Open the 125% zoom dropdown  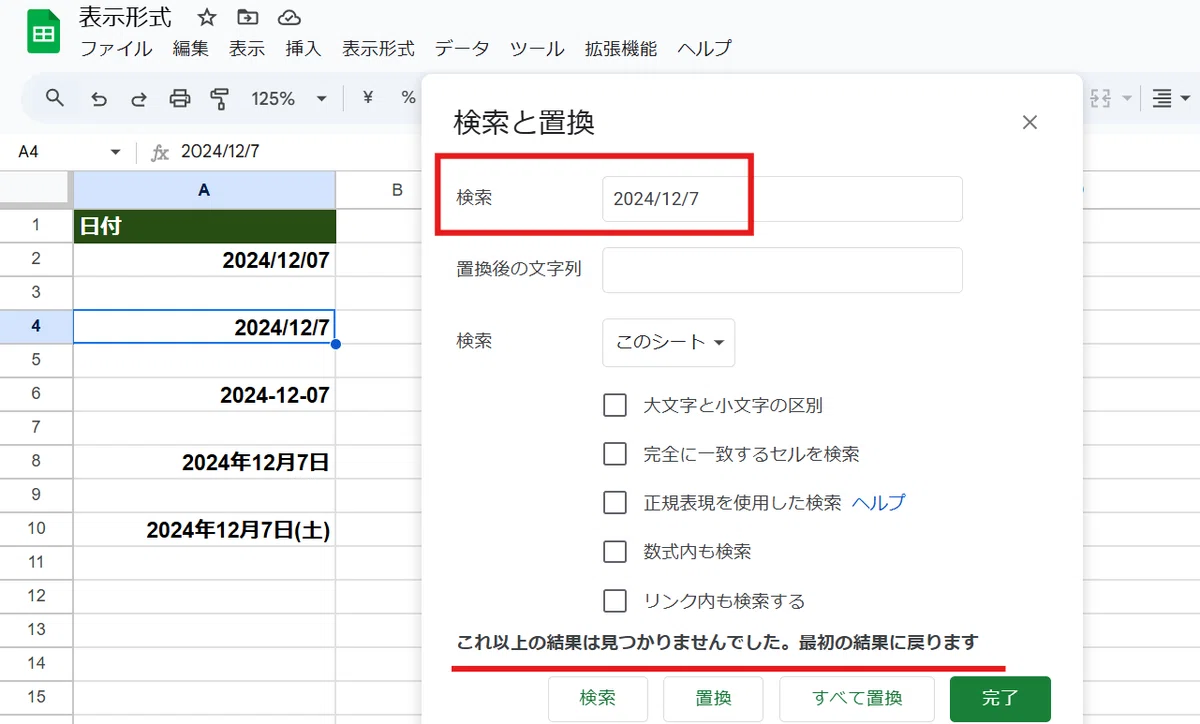[289, 98]
